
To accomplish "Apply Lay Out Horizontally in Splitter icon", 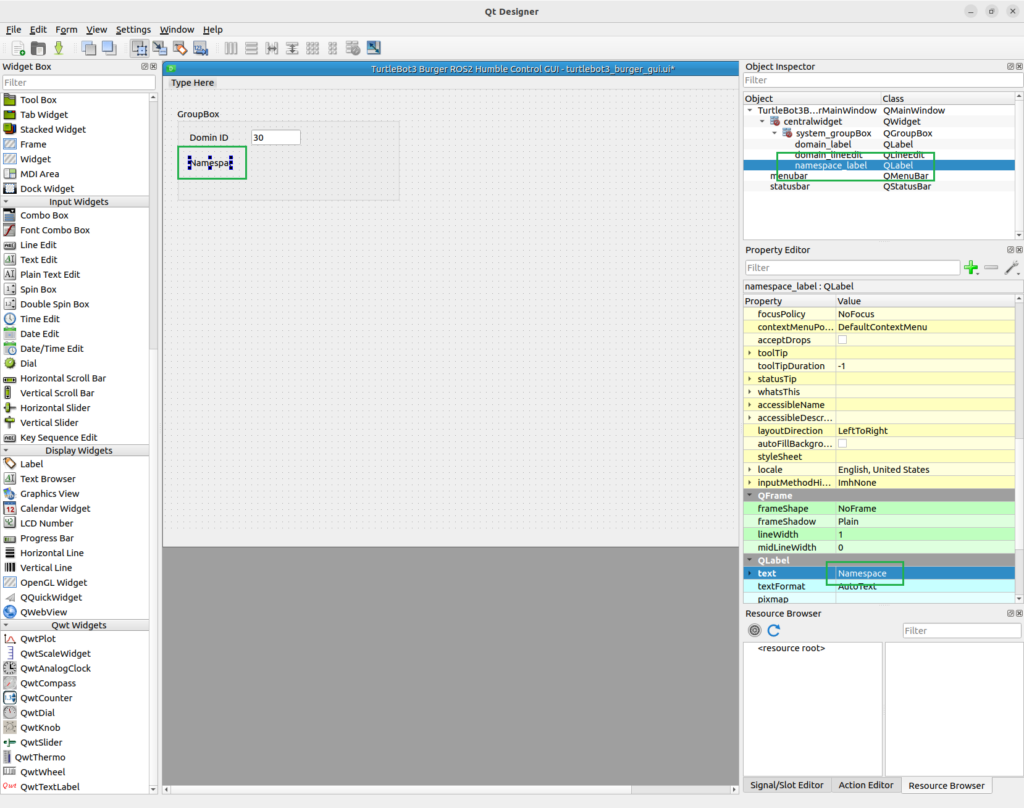I will point(272,48).
